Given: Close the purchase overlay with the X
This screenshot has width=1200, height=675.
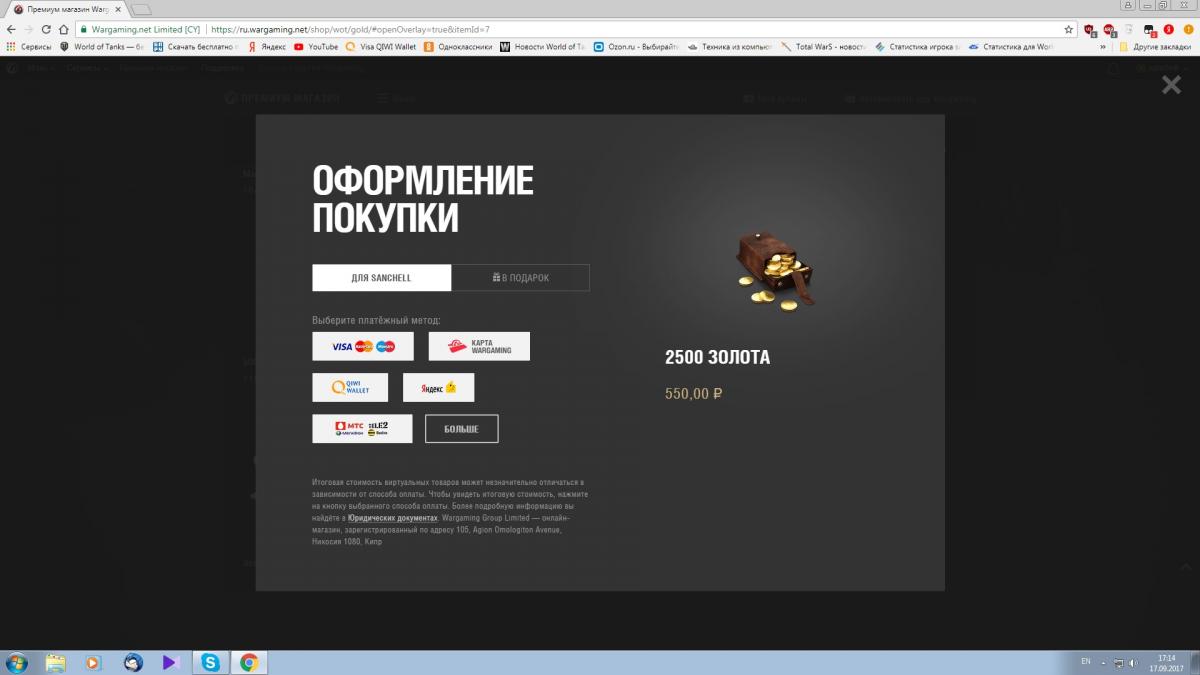Looking at the screenshot, I should pos(1171,85).
